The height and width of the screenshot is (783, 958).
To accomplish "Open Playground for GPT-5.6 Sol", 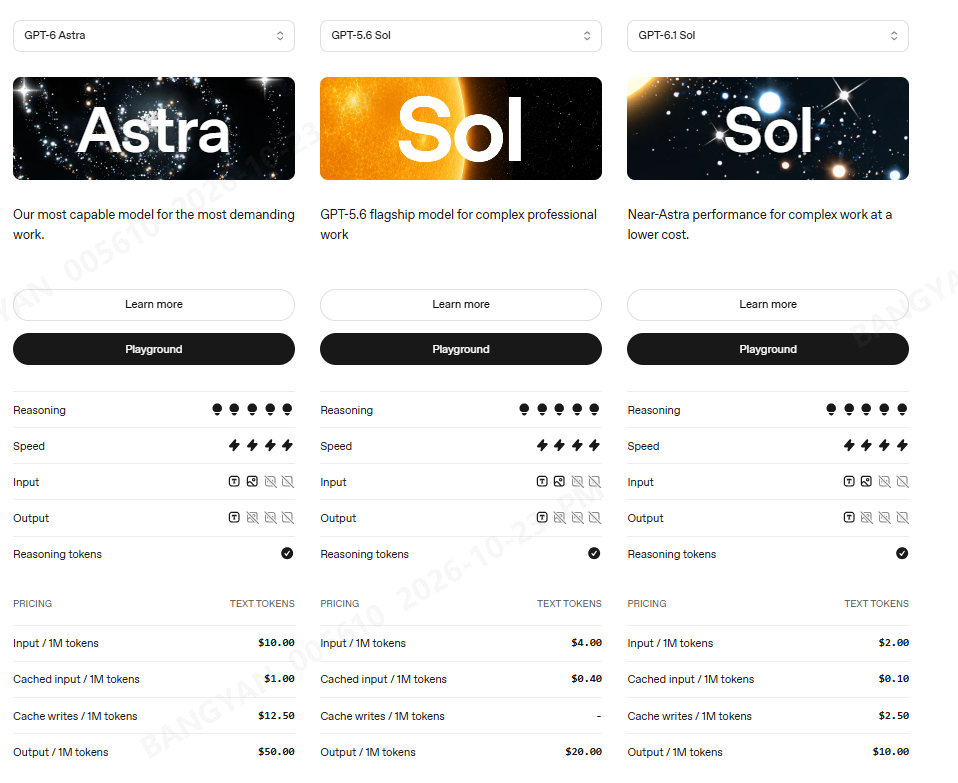I will 461,349.
